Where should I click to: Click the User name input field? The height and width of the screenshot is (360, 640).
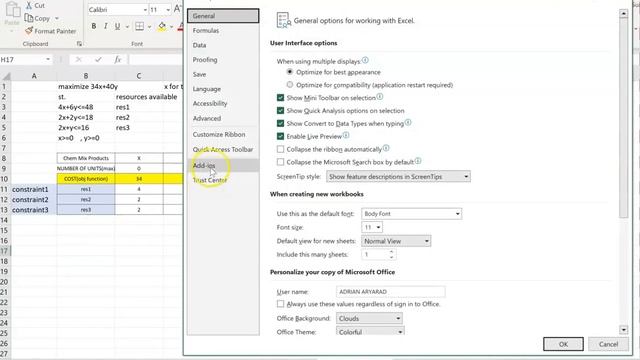pos(391,291)
